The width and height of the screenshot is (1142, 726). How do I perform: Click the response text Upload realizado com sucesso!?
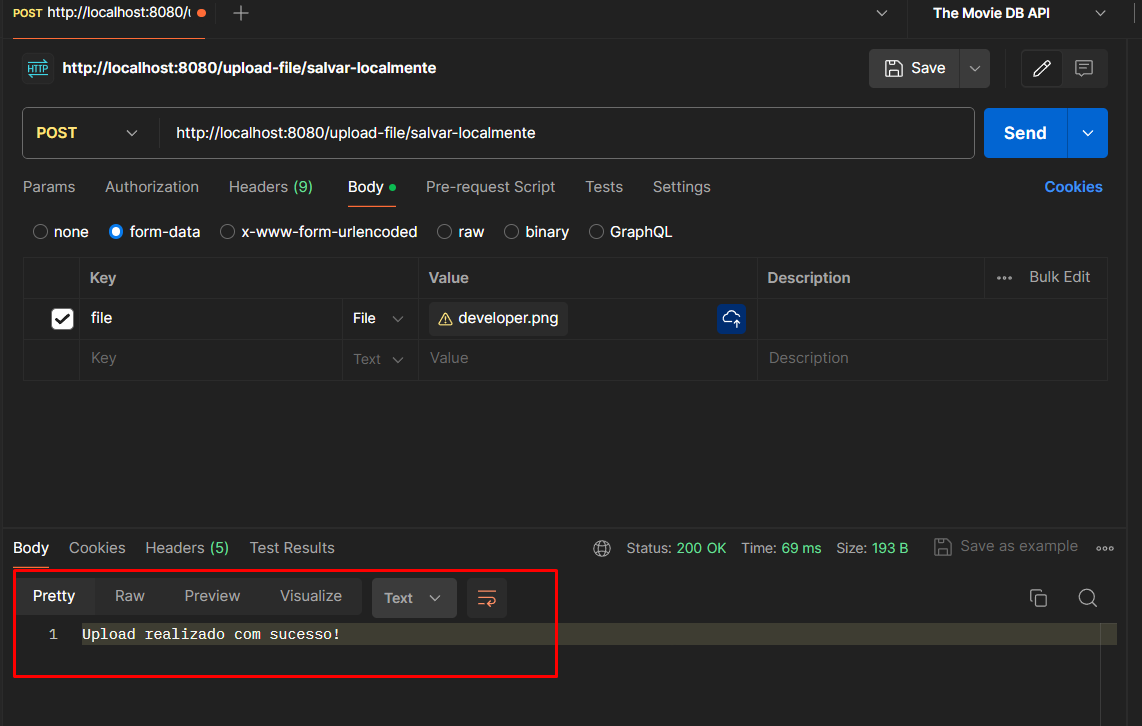point(211,635)
